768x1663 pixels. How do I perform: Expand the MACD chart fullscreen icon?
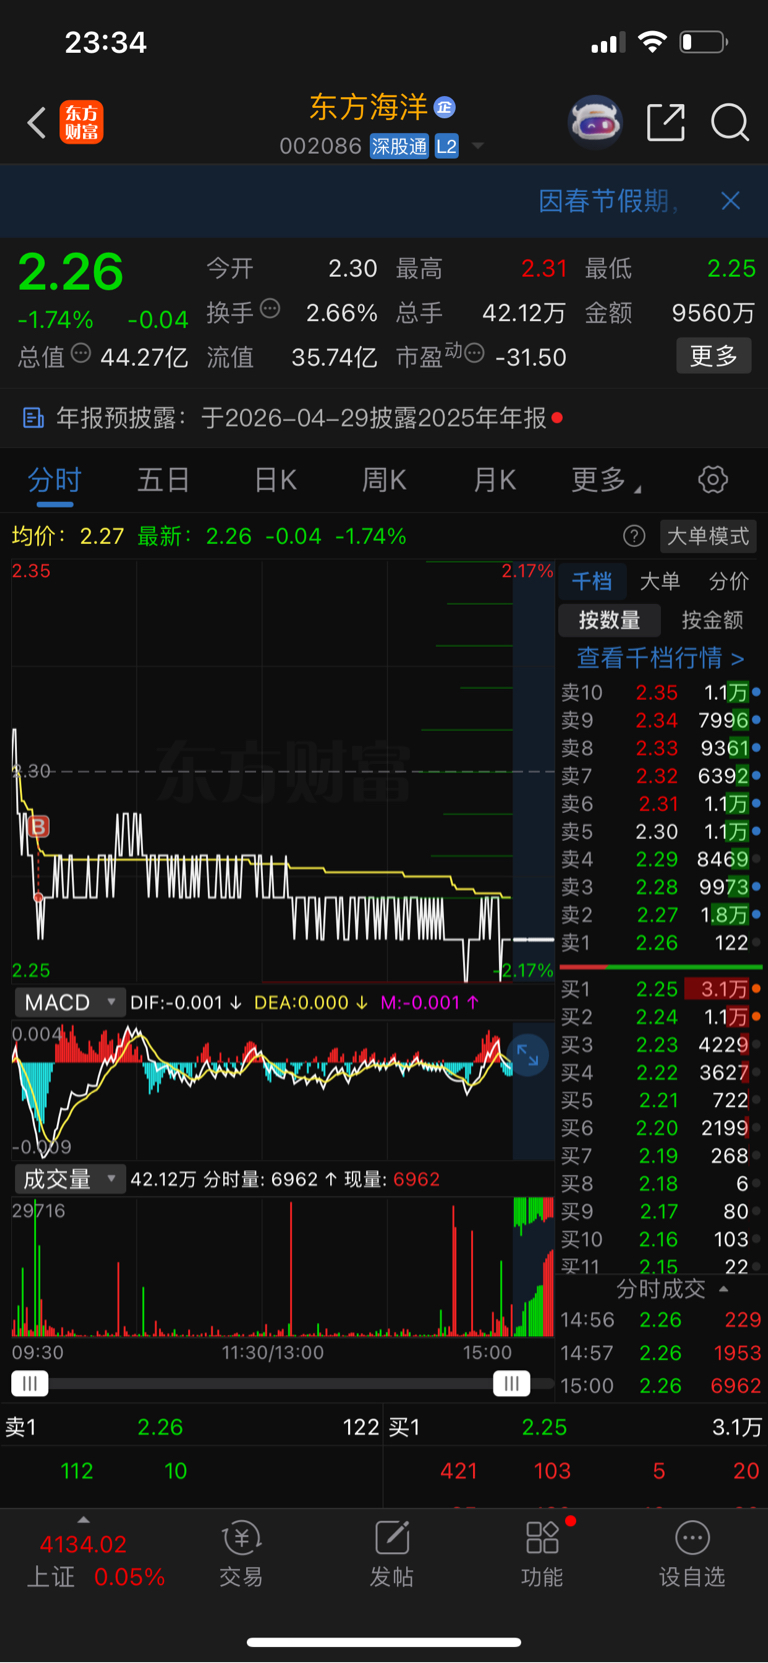tap(527, 1055)
